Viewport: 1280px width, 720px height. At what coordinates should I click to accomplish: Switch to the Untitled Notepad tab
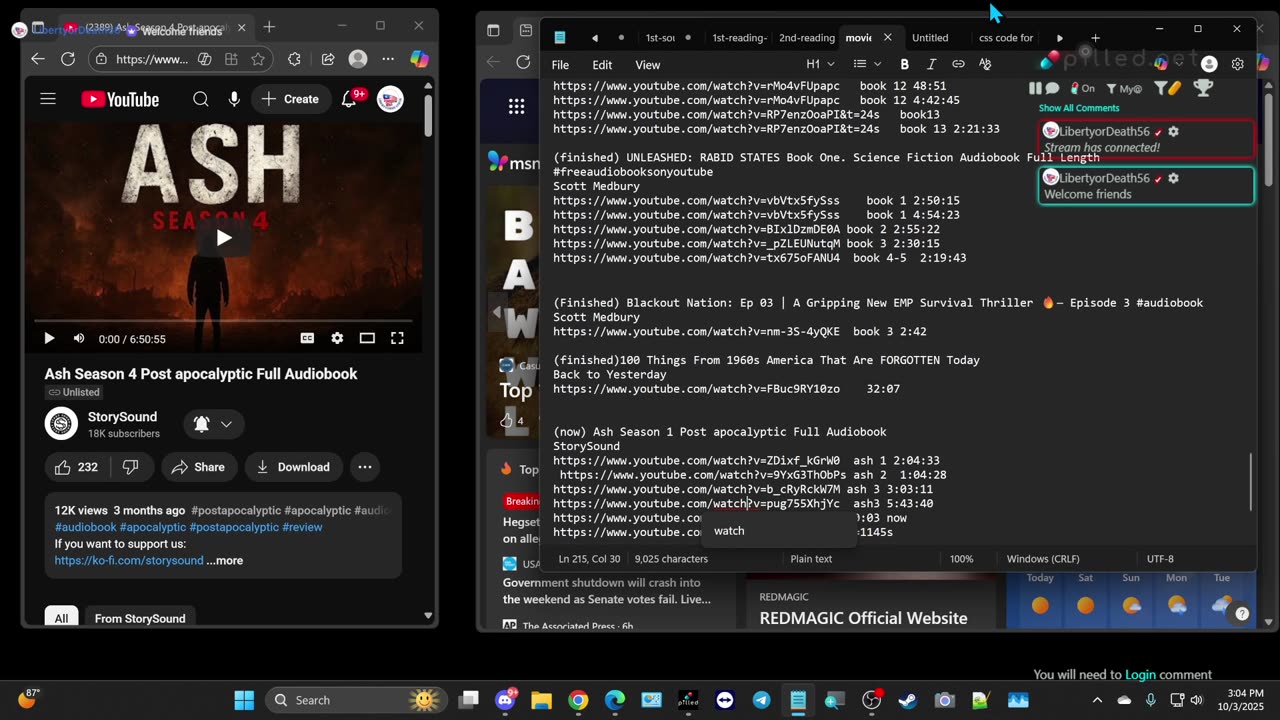pyautogui.click(x=930, y=38)
